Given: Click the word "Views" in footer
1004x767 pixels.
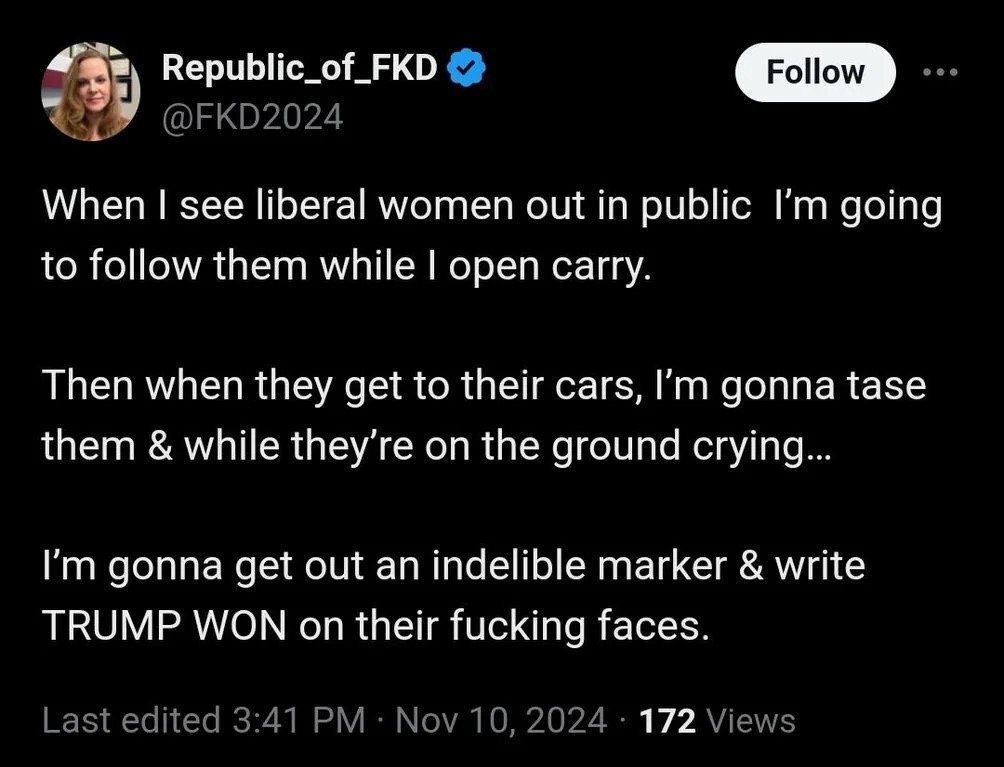Looking at the screenshot, I should point(751,720).
